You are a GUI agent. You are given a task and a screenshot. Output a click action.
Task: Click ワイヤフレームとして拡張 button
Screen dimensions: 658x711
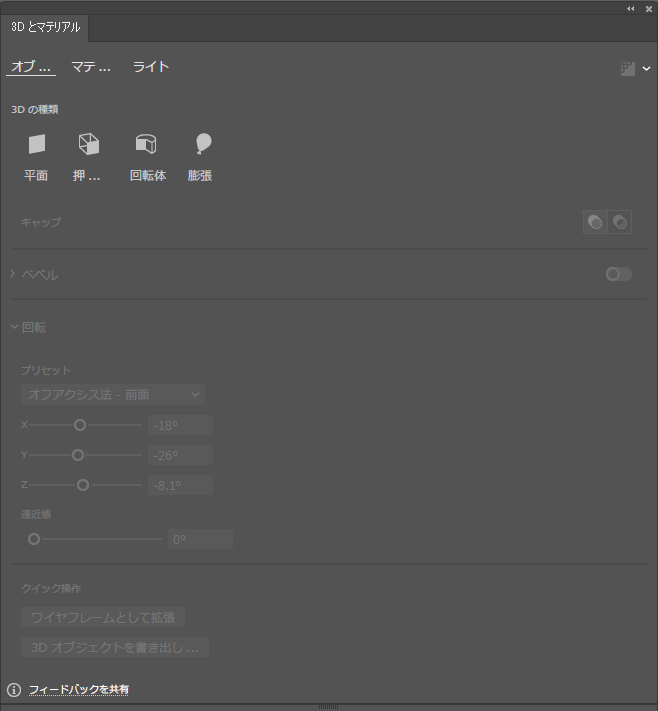[x=103, y=617]
